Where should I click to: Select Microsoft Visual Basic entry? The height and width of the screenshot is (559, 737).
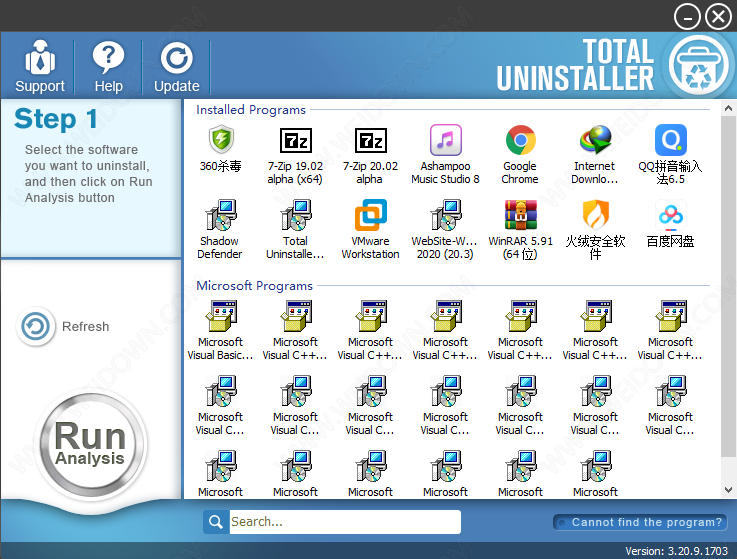[220, 331]
